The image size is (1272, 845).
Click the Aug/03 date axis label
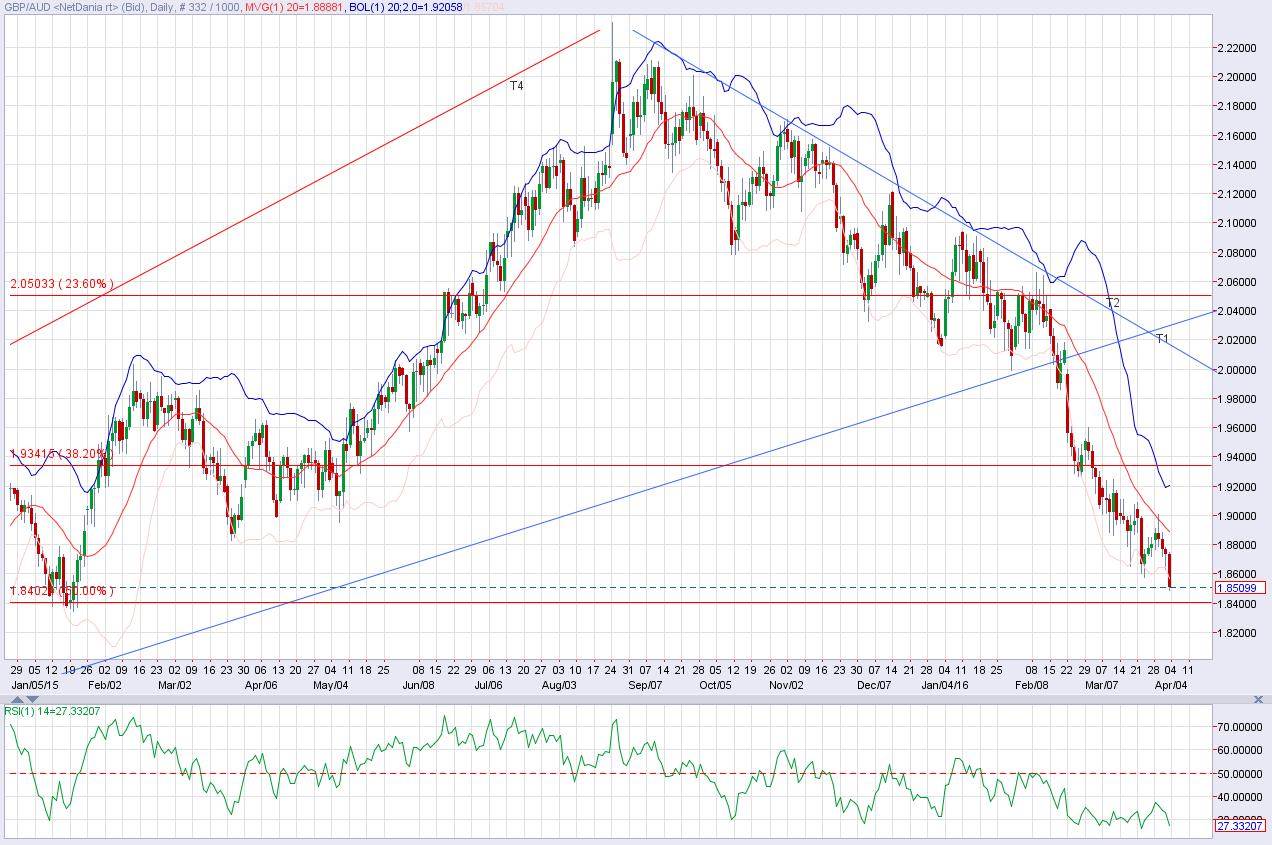560,685
